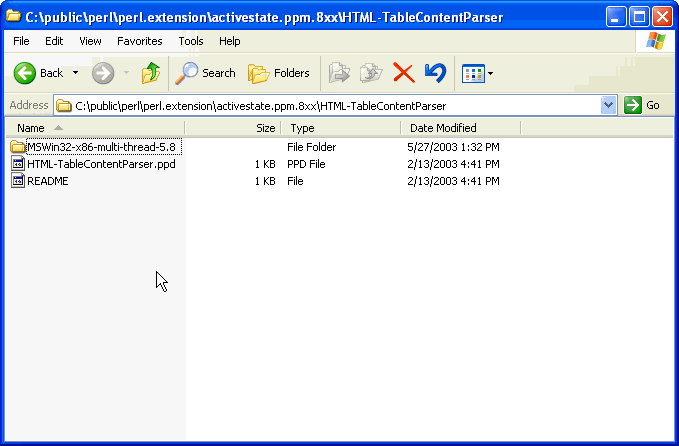This screenshot has height=446, width=679.
Task: Select the HTML-TableContentParser.ppd file
Action: point(100,164)
